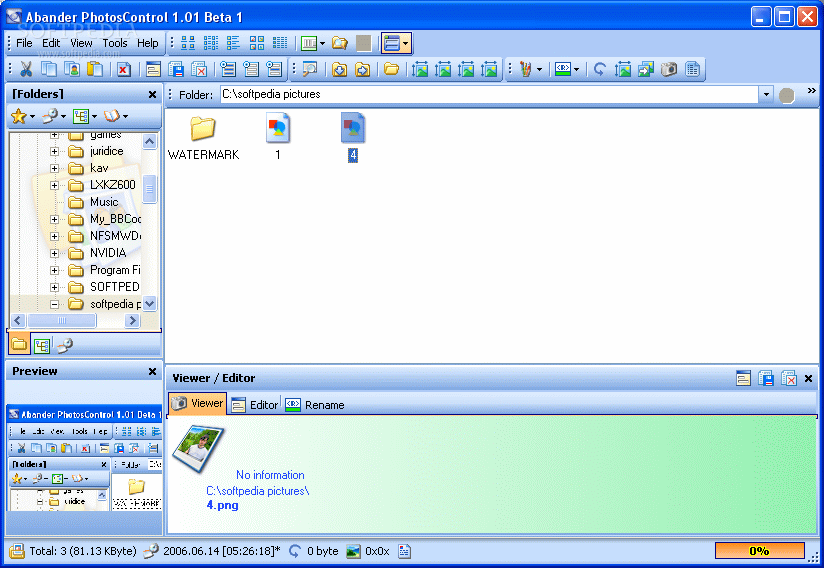Image resolution: width=824 pixels, height=568 pixels.
Task: Click the save icon in the Viewer / Editor header
Action: coord(766,378)
